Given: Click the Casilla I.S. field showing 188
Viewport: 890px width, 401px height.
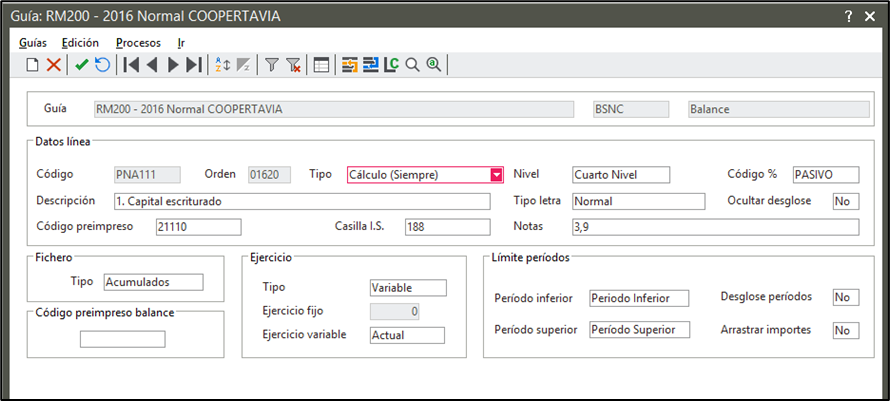Looking at the screenshot, I should [x=448, y=227].
